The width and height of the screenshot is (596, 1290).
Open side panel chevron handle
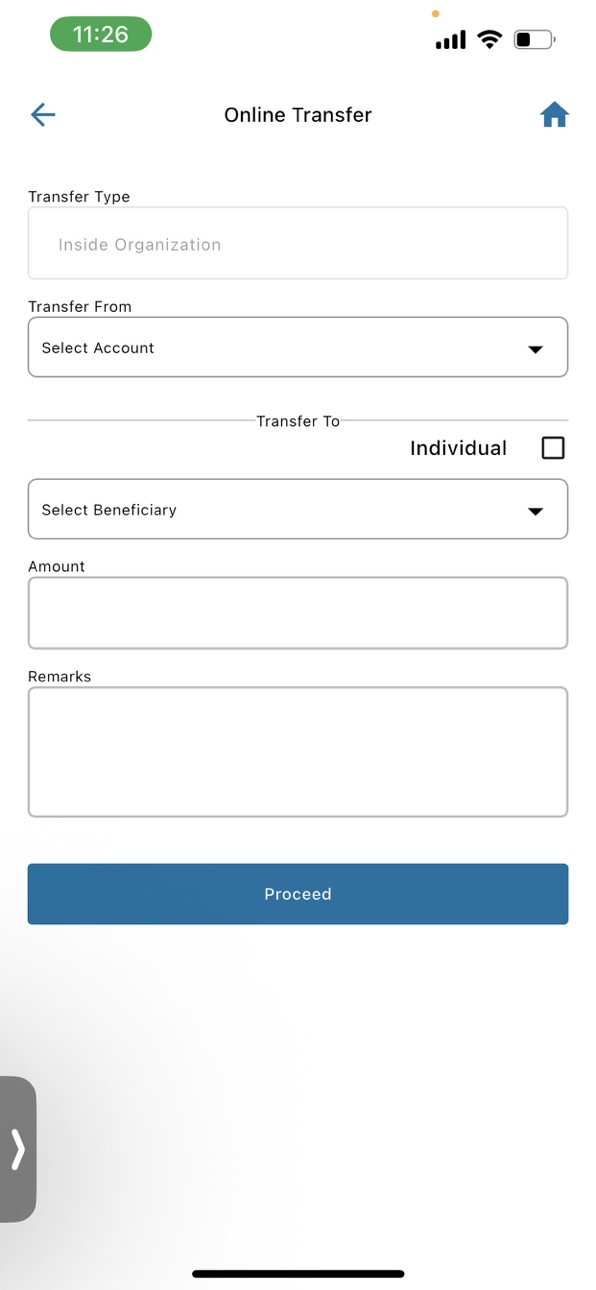pyautogui.click(x=18, y=1149)
